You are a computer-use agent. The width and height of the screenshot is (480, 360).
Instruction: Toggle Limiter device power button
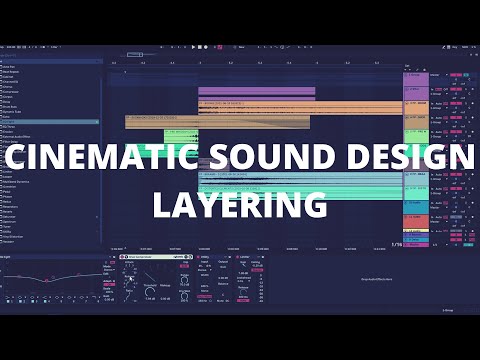coord(238,257)
